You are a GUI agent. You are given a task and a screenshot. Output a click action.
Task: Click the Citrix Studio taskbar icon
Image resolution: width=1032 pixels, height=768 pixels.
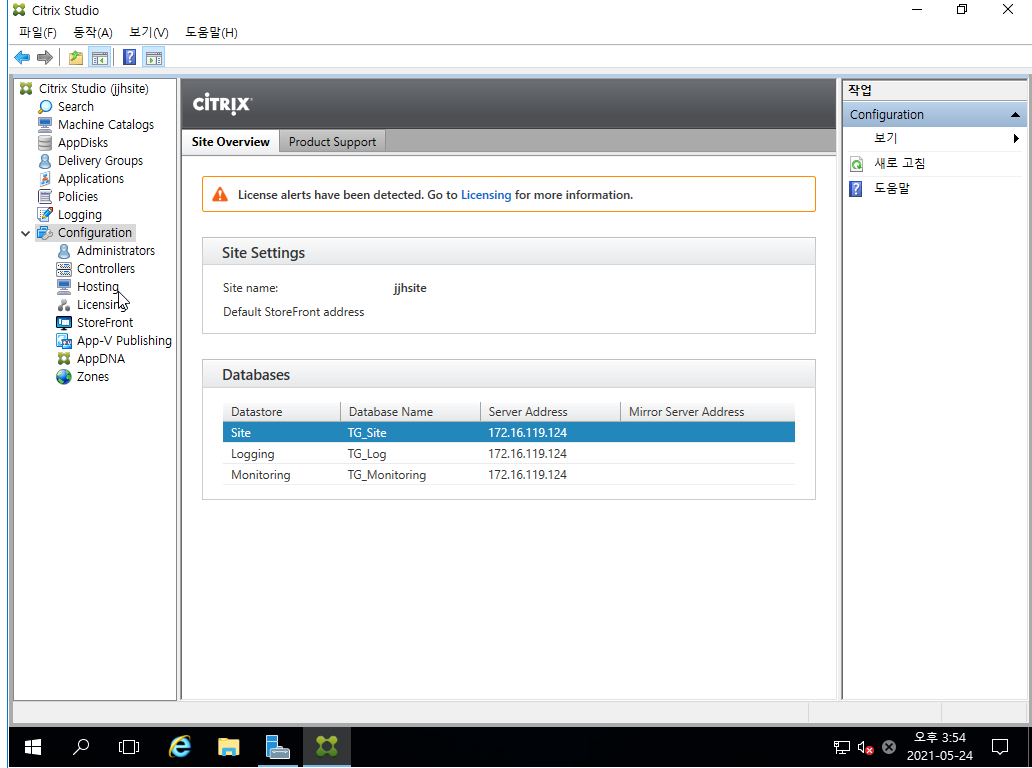(x=326, y=747)
